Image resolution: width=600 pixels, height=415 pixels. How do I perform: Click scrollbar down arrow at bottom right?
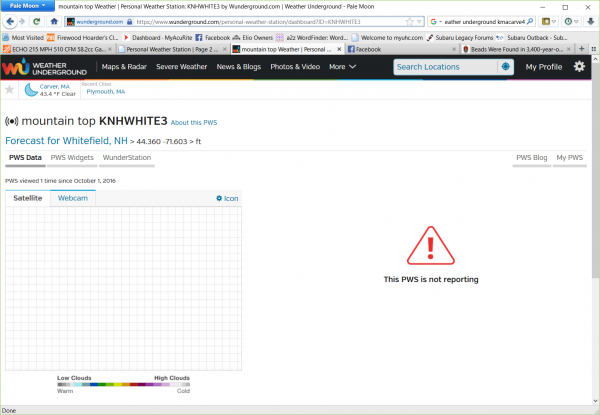point(595,401)
